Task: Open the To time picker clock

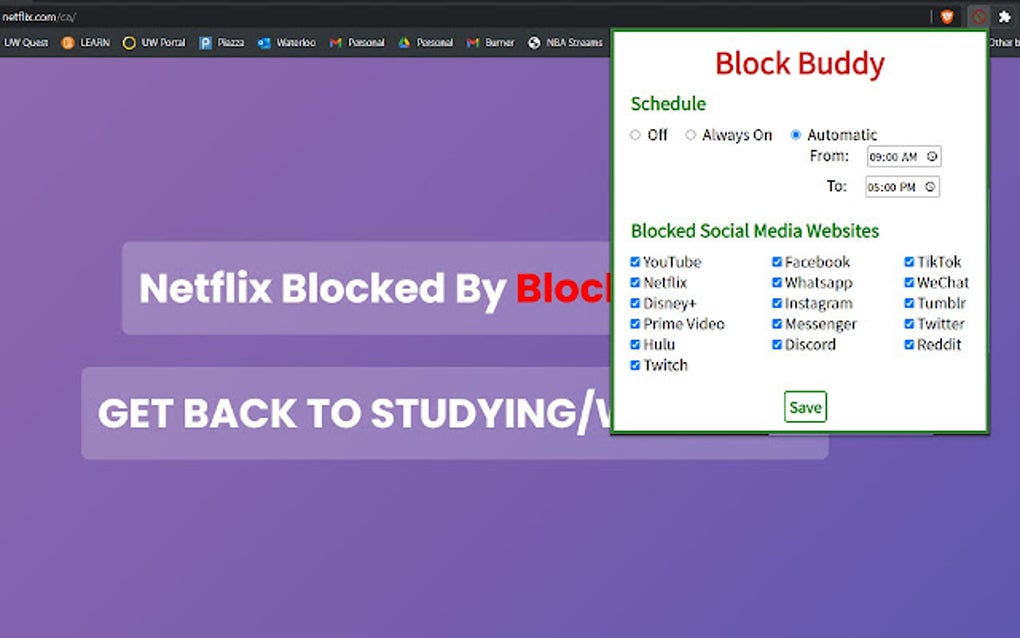Action: [x=930, y=186]
